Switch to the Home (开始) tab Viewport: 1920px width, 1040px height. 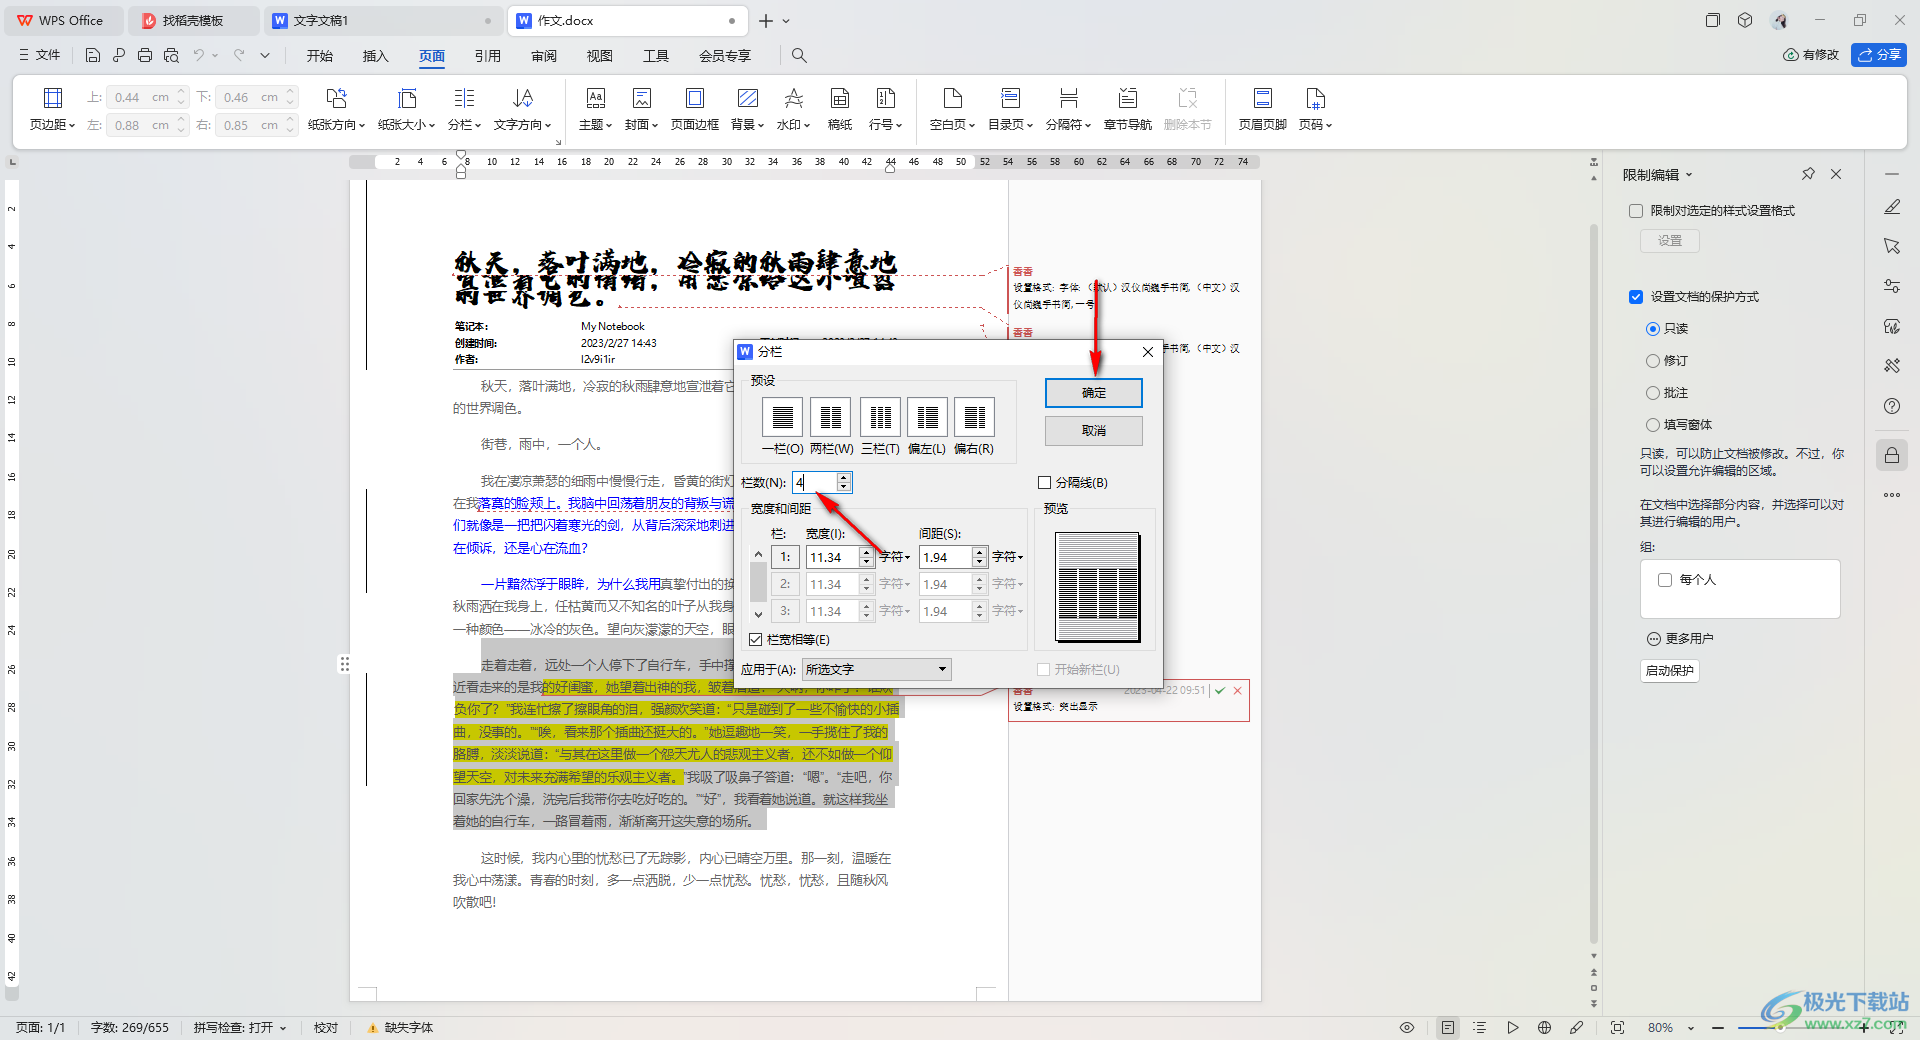tap(320, 56)
